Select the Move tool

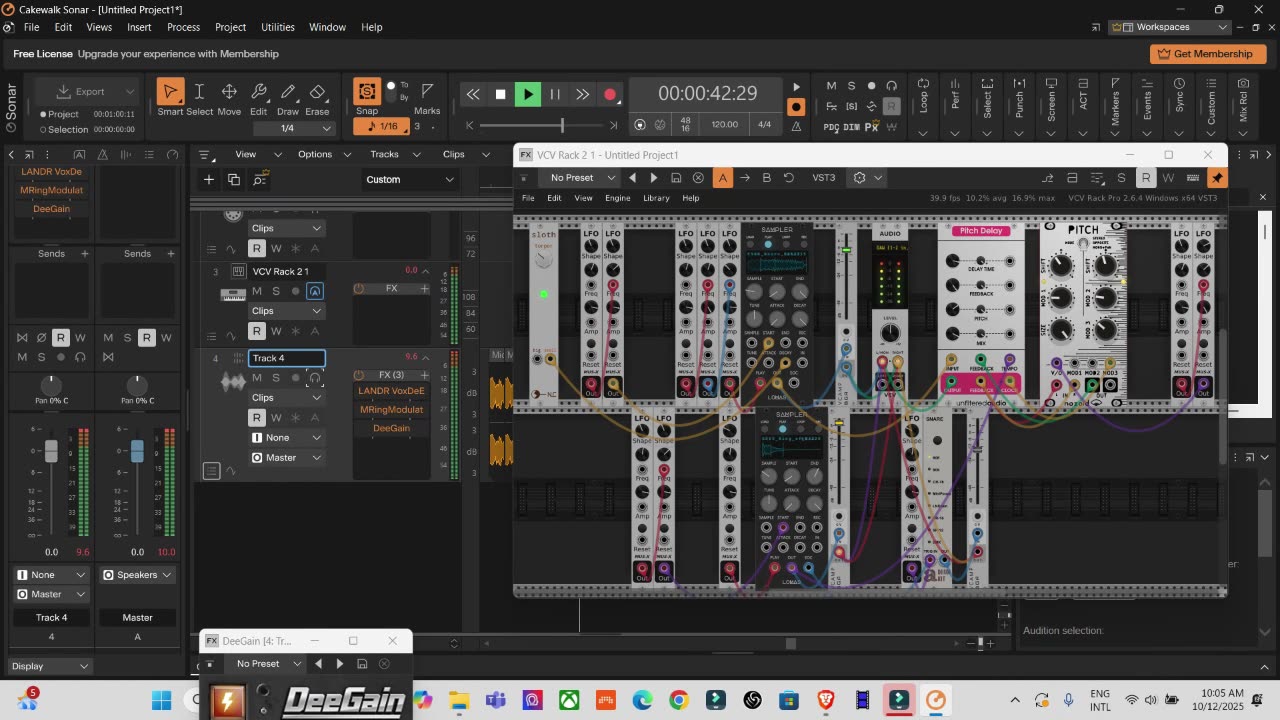229,93
